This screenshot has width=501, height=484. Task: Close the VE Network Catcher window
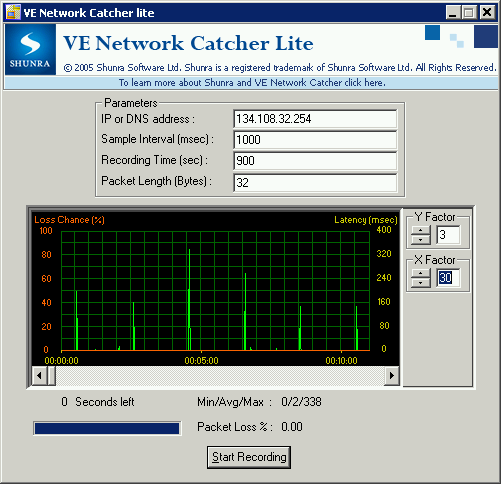pos(487,13)
